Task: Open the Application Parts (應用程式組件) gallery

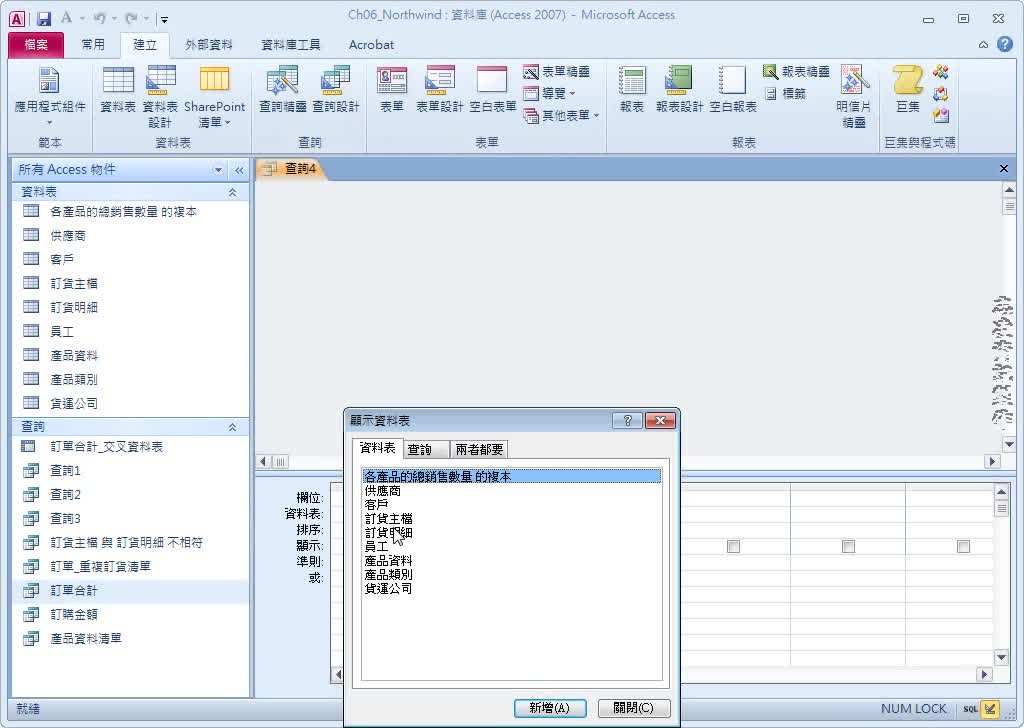Action: (50, 97)
